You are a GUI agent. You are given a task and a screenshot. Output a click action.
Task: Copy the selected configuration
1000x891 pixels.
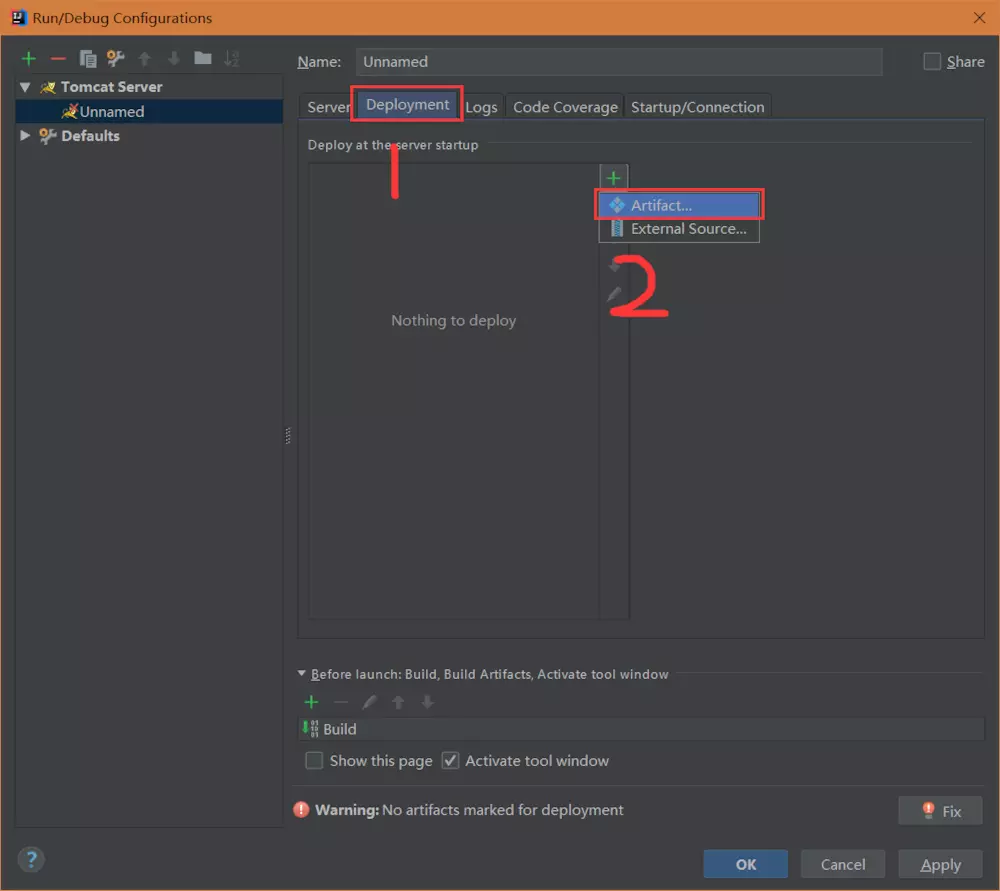coord(86,58)
